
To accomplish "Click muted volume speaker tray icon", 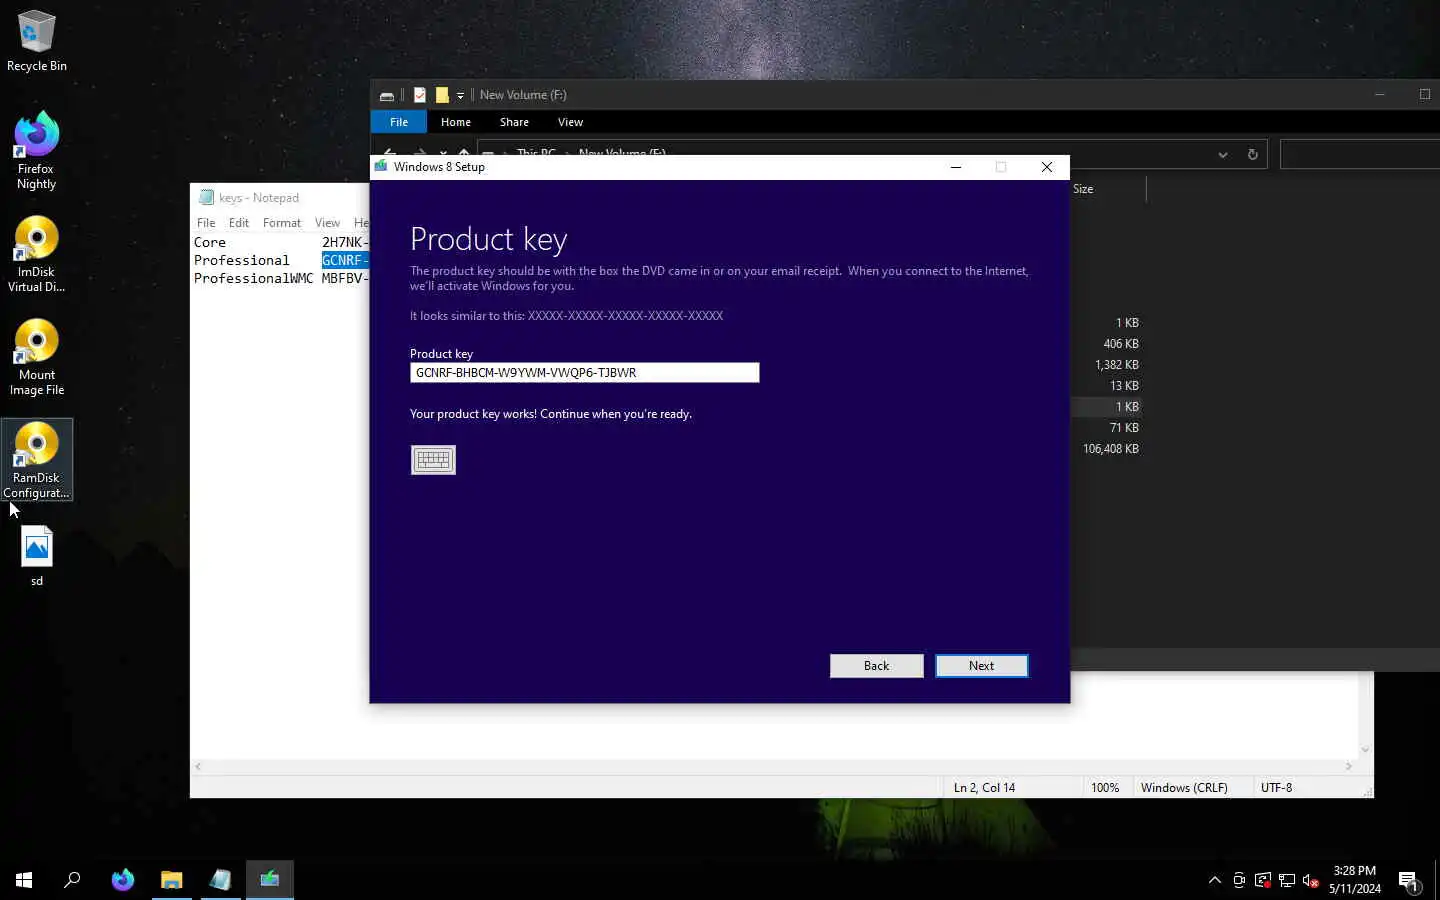I will point(1311,880).
